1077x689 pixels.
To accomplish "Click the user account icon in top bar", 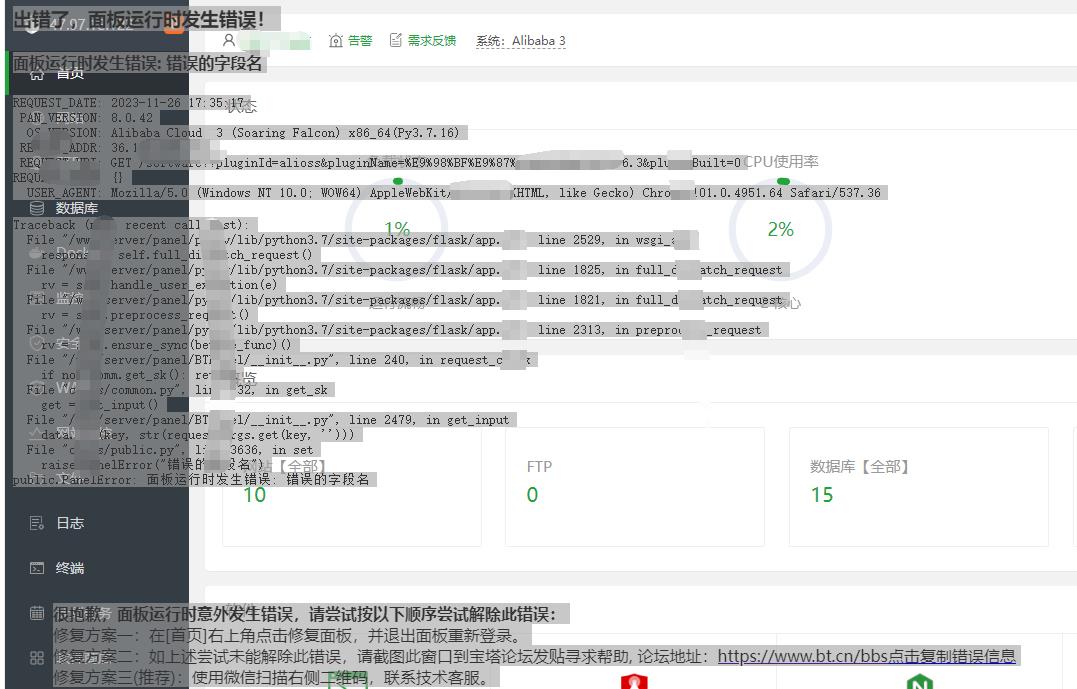I will click(229, 41).
